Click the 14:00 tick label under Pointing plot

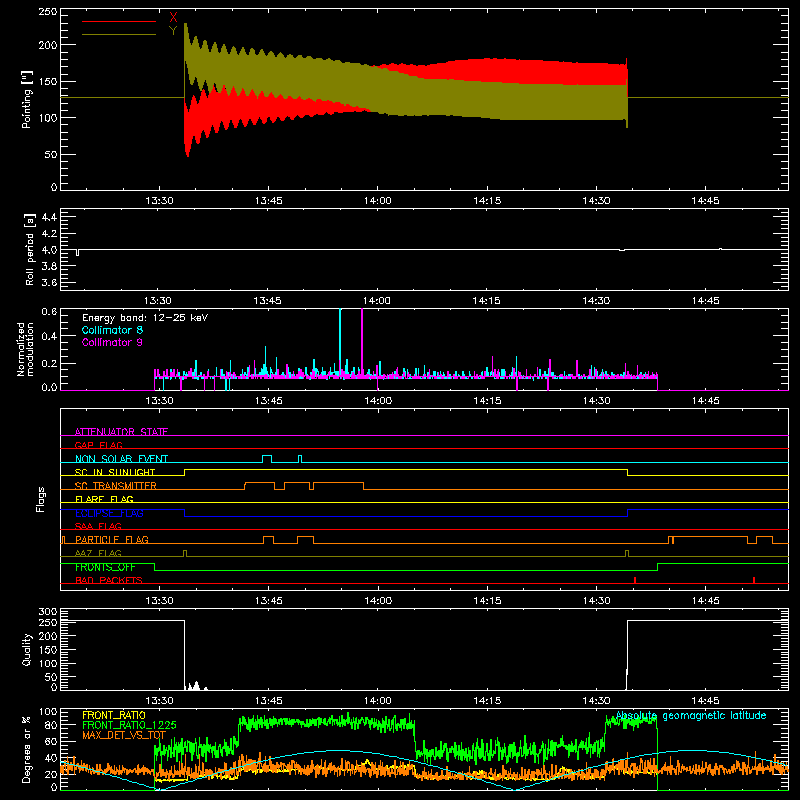[x=378, y=201]
